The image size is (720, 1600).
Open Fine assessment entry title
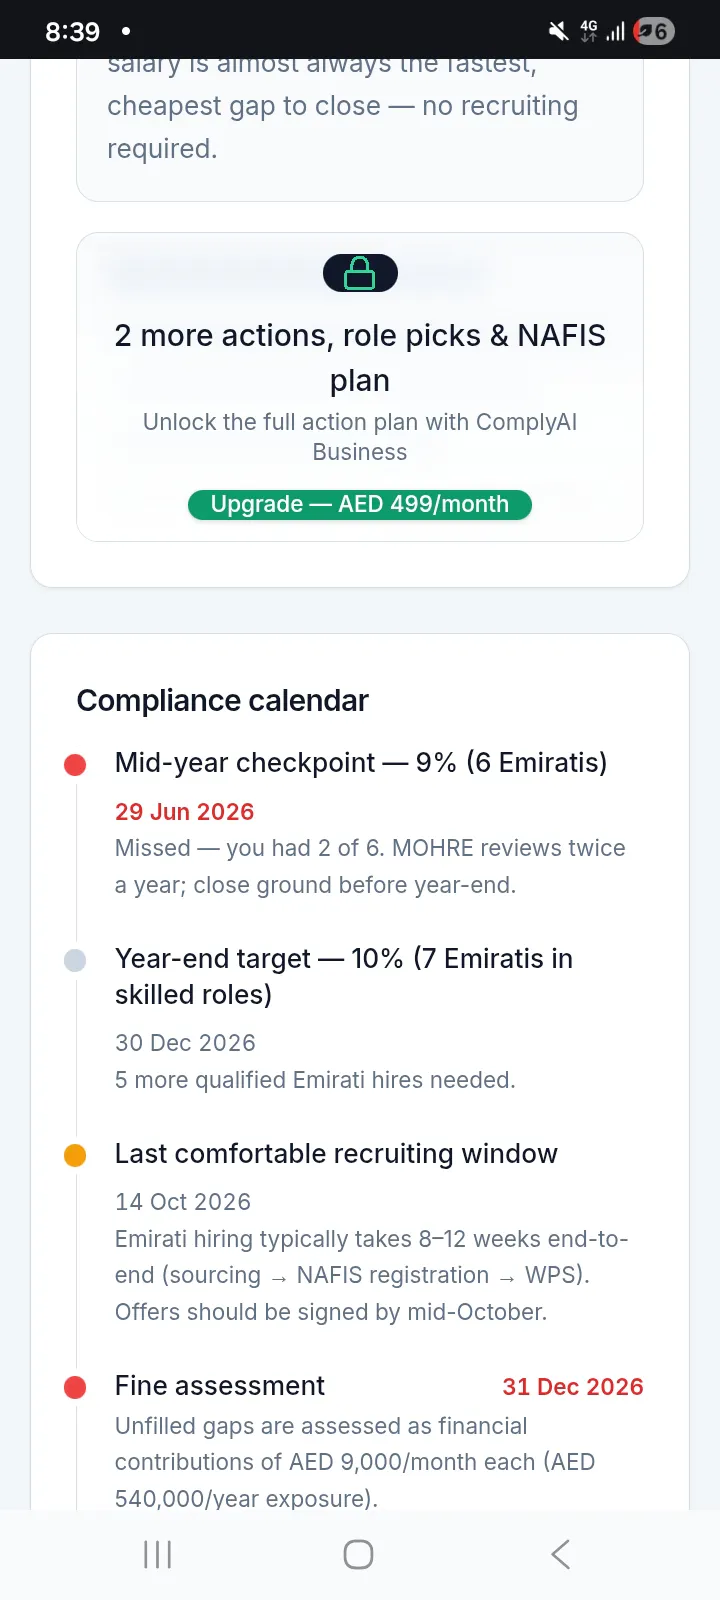(220, 1385)
